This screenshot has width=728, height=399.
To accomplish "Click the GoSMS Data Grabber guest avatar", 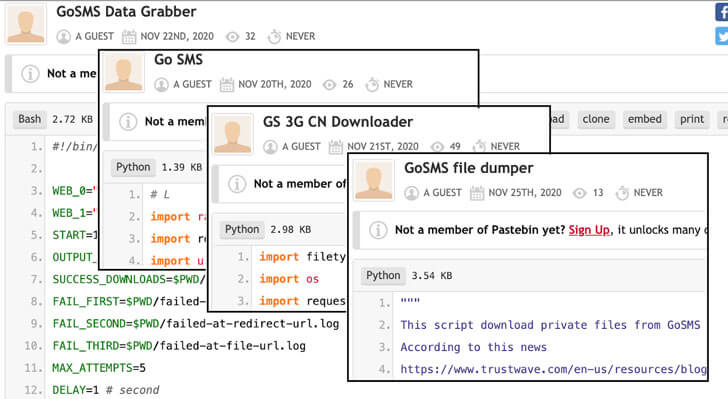I will (x=26, y=25).
